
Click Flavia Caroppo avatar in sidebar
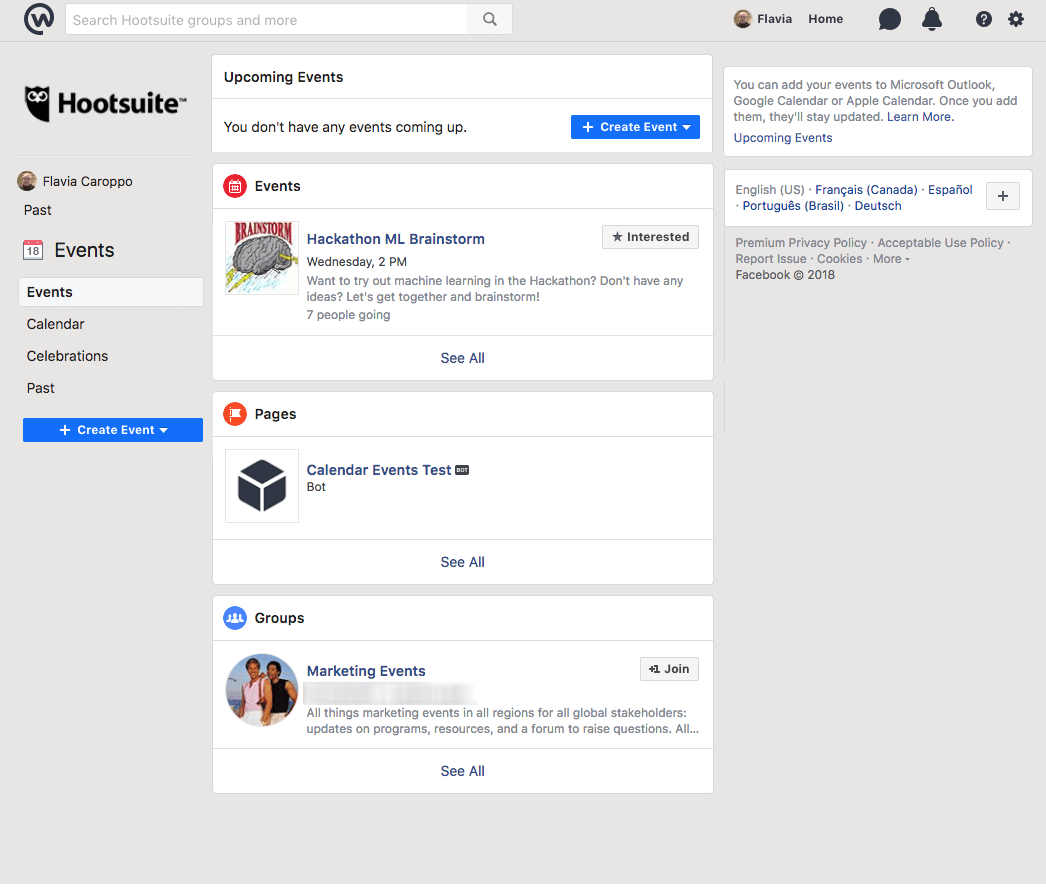27,181
